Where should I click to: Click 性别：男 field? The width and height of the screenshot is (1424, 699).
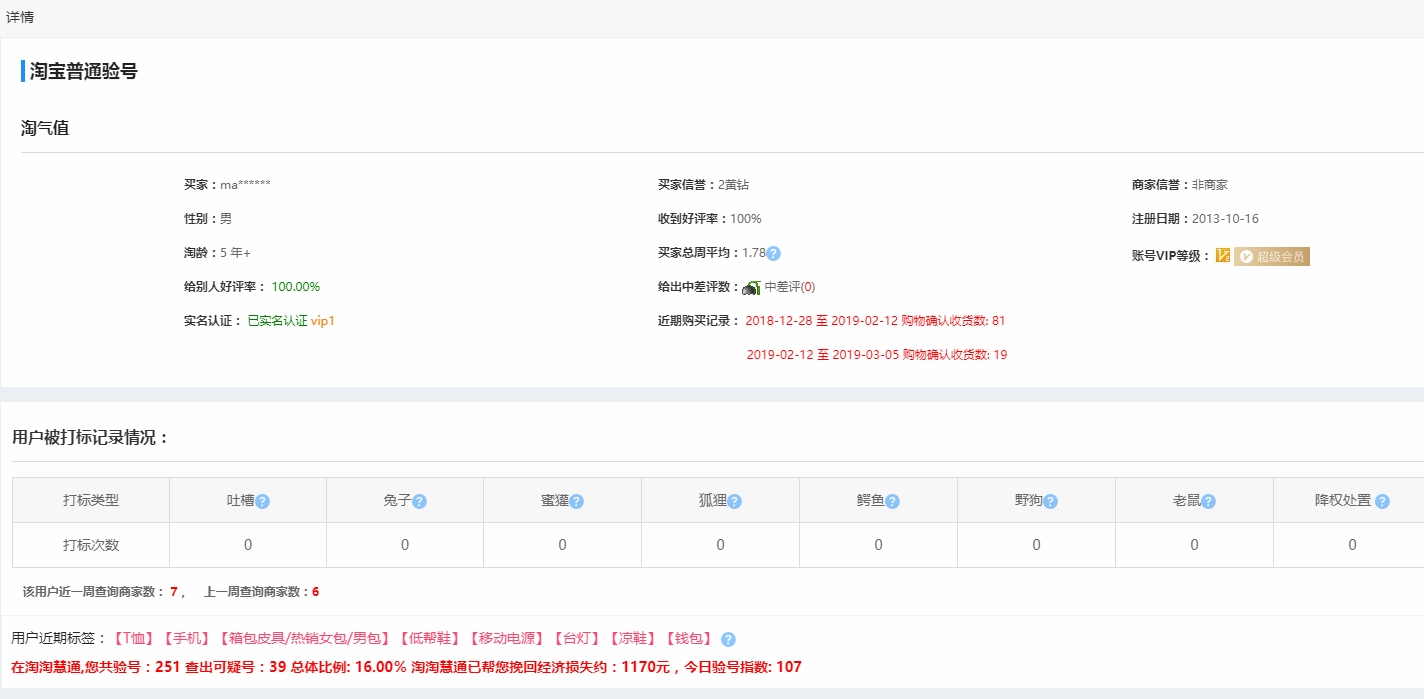(x=207, y=219)
